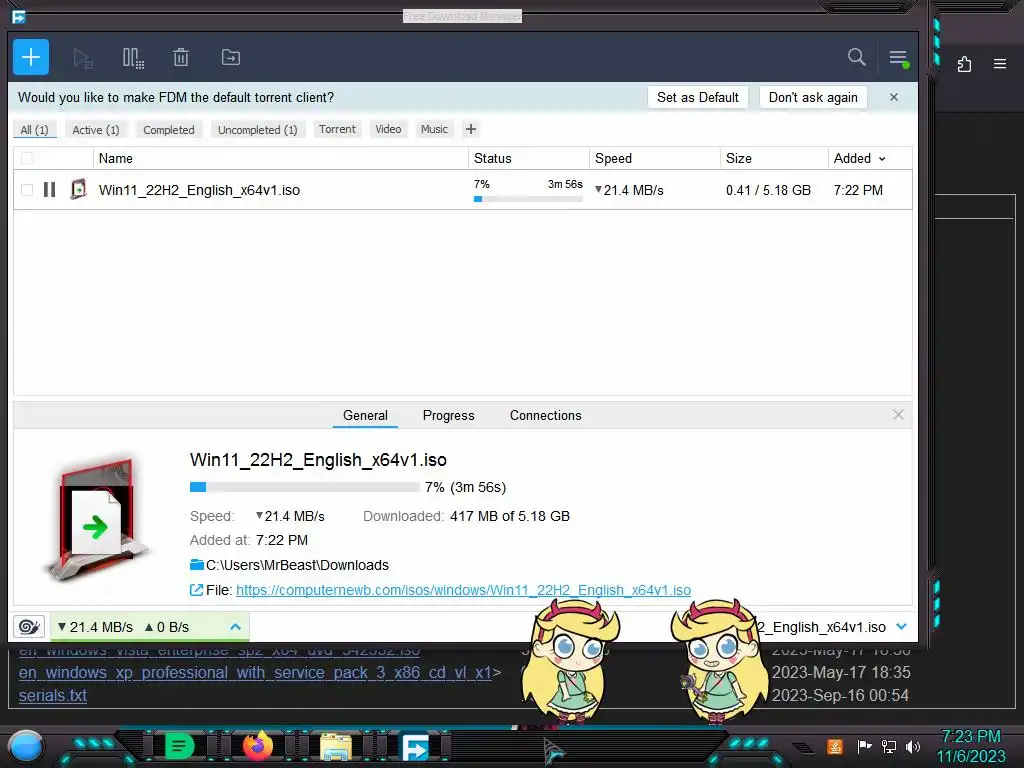
Task: Click Set as Default button
Action: coord(697,97)
